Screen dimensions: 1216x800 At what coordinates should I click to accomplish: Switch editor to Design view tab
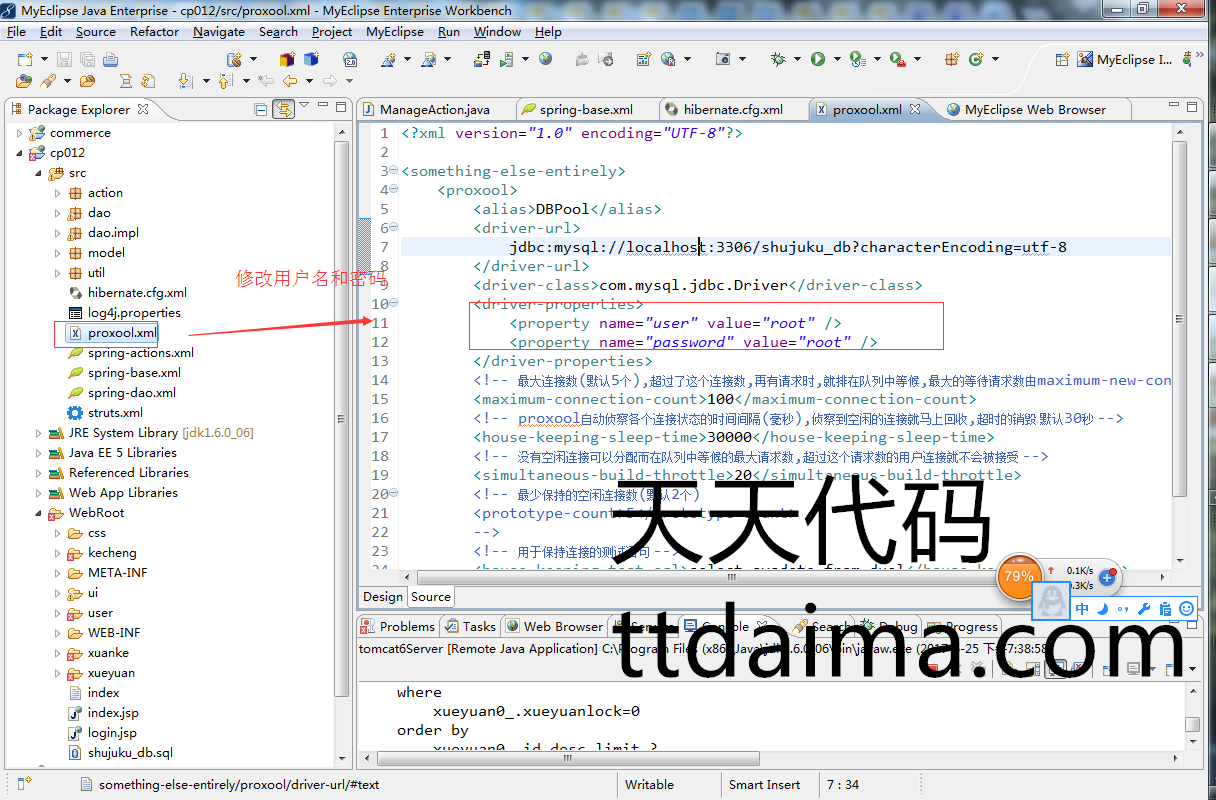point(383,597)
